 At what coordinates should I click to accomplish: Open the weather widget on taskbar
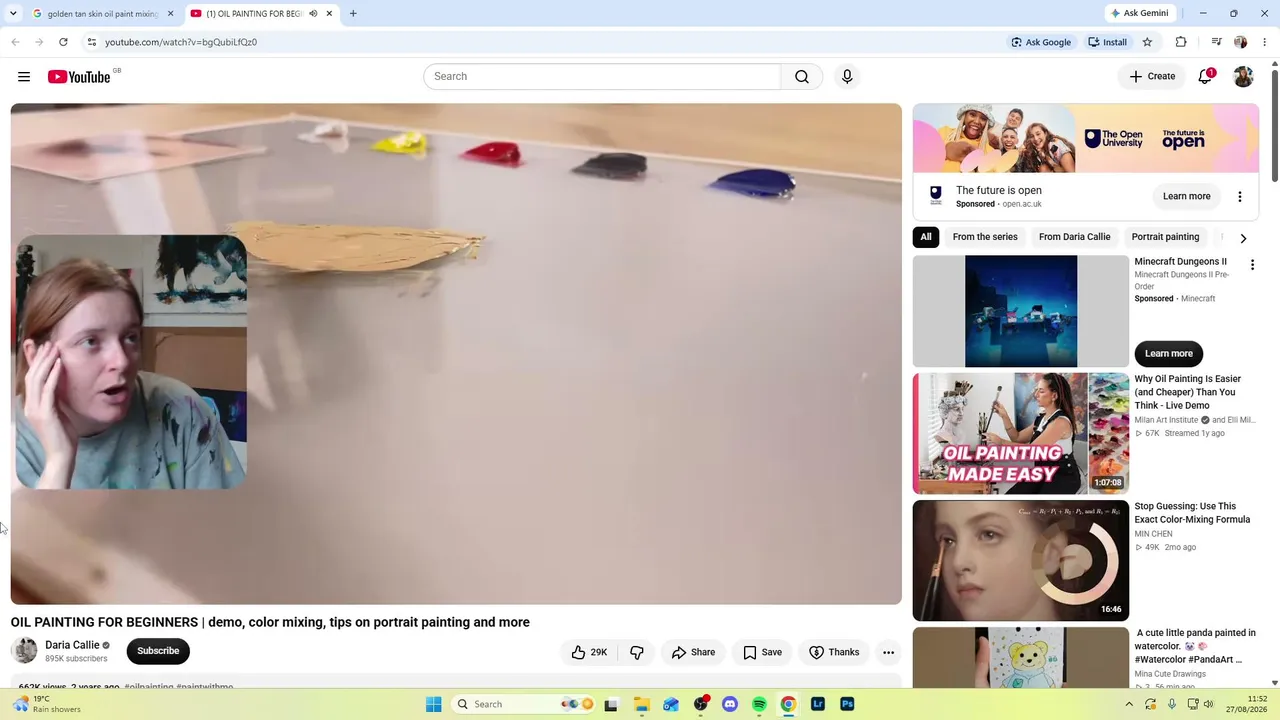[x=44, y=704]
